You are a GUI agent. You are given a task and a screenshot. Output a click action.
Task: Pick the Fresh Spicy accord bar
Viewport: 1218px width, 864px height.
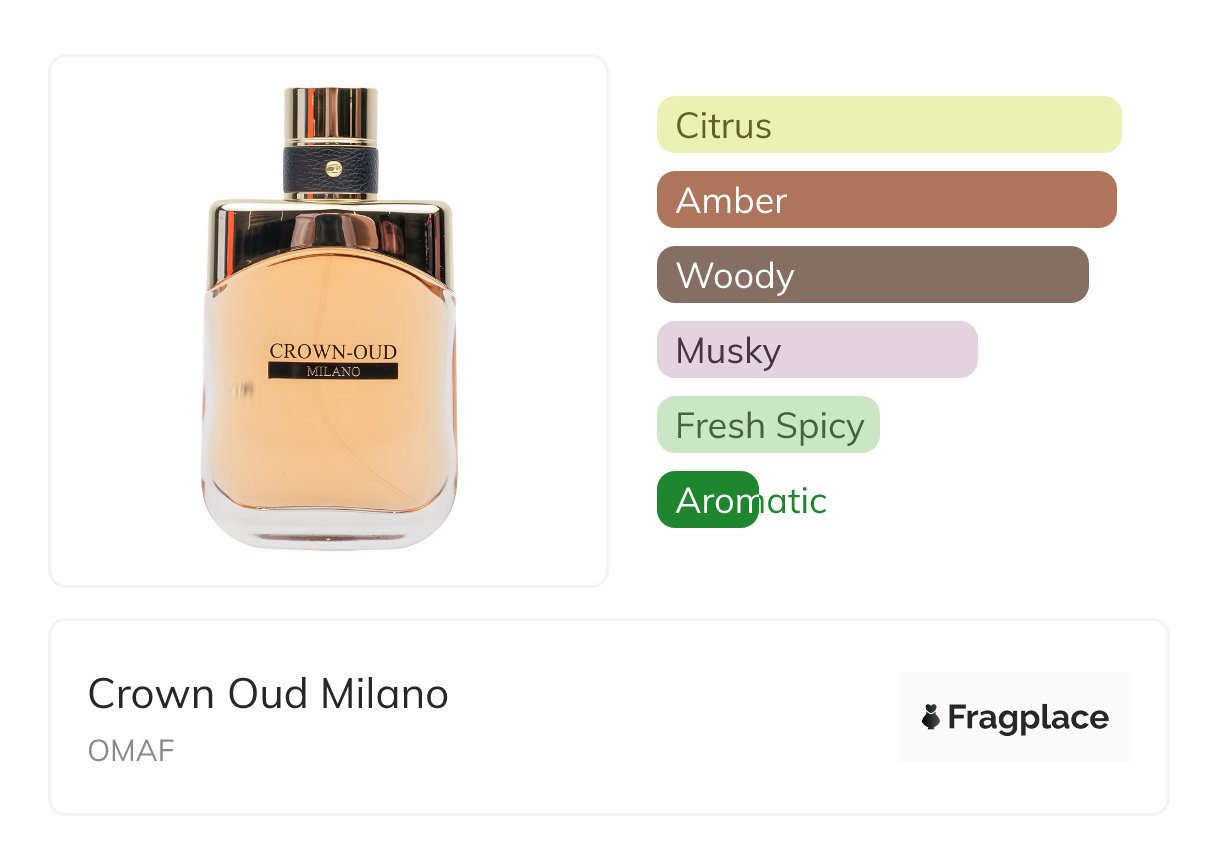click(768, 425)
